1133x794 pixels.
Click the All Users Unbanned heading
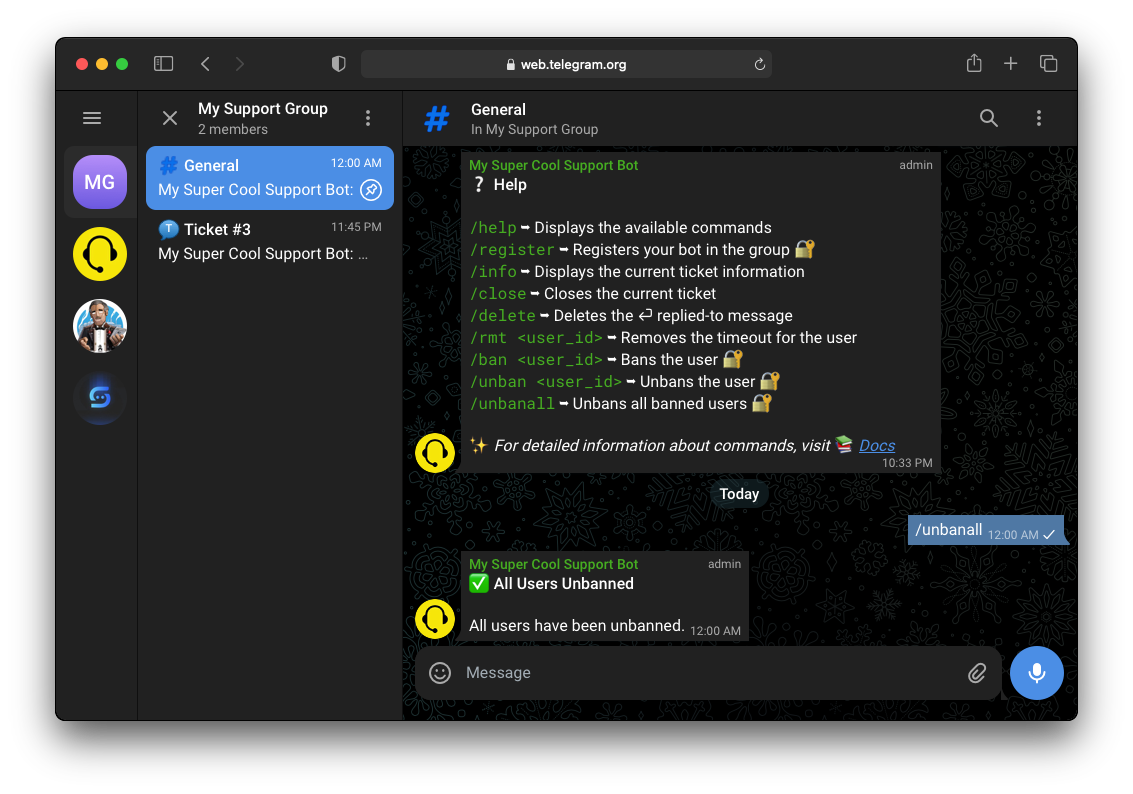[564, 584]
